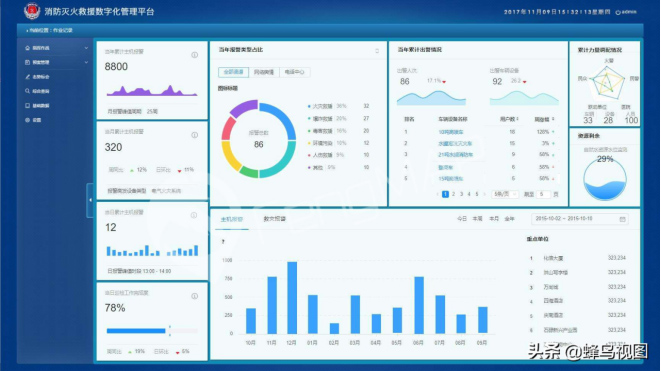Click the gear settings icon in sidebar
661x372 pixels.
[x=27, y=120]
